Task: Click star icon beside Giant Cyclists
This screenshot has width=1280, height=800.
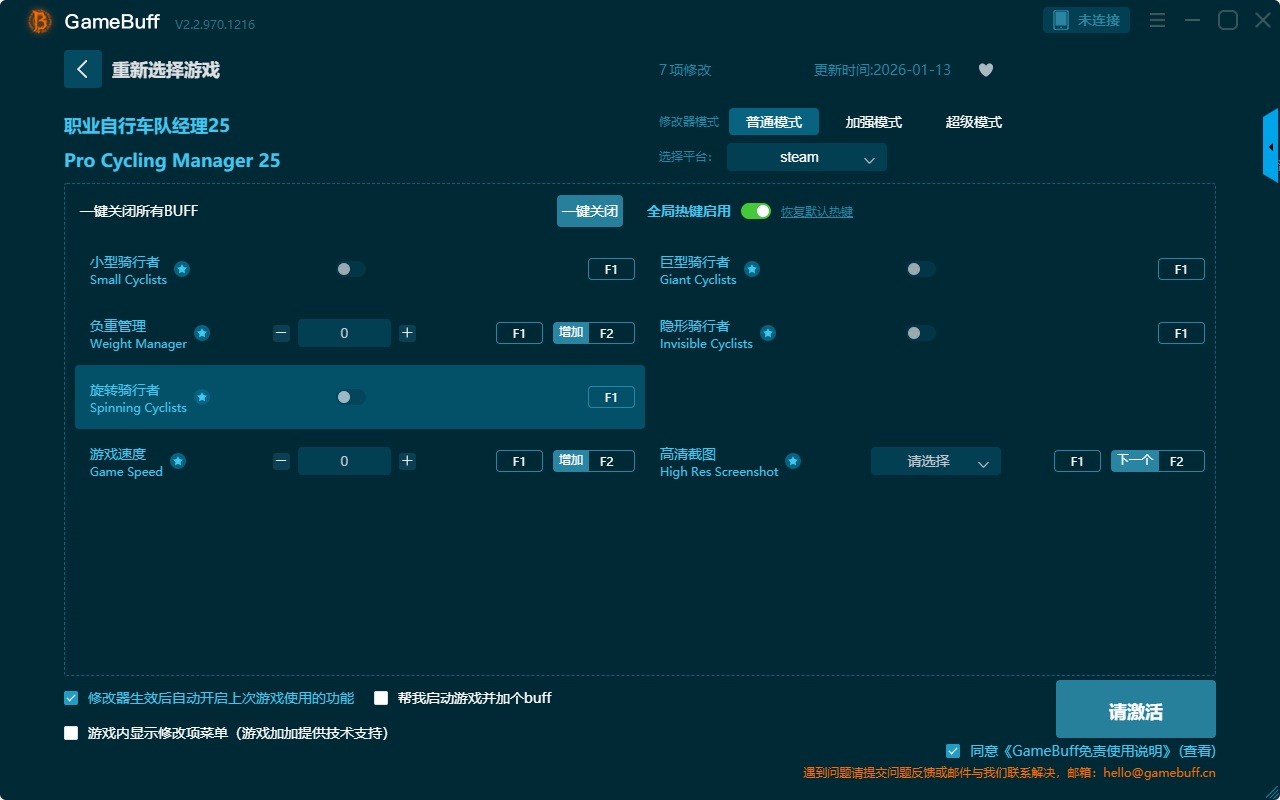Action: (x=752, y=269)
